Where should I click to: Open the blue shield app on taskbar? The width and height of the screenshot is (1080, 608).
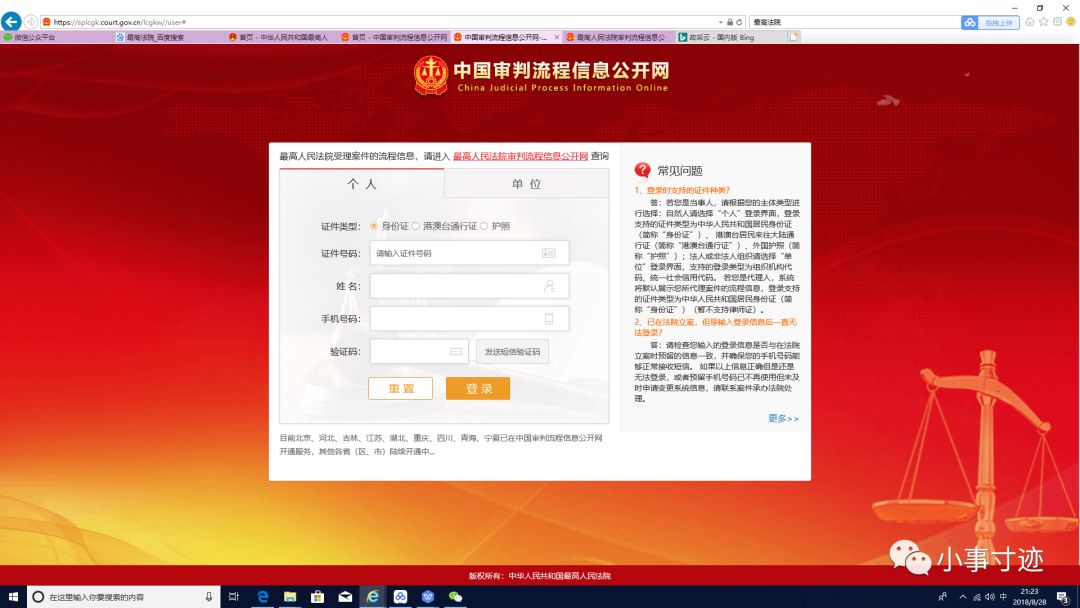428,597
